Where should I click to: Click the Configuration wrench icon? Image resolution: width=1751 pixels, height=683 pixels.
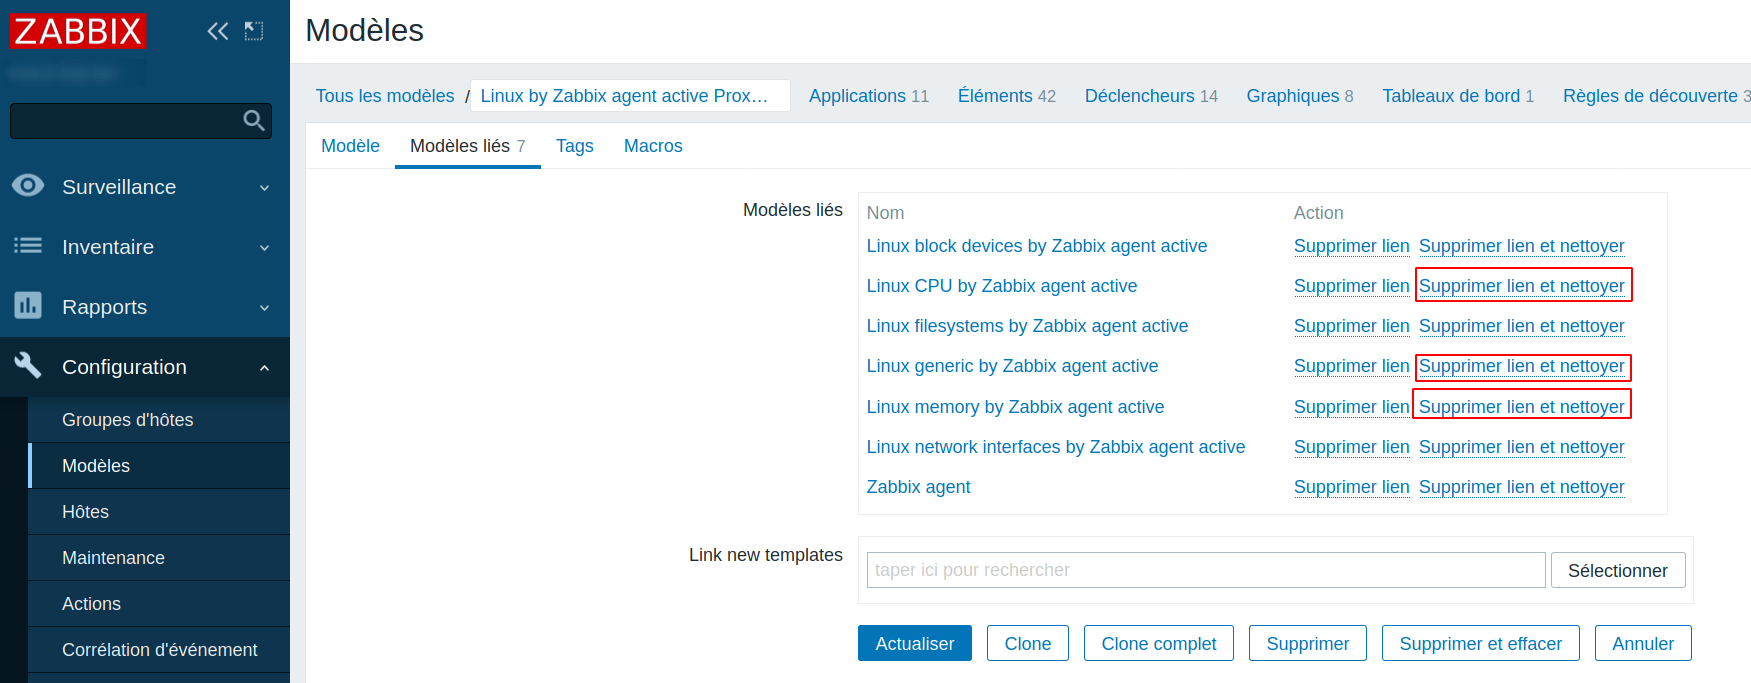[x=28, y=366]
